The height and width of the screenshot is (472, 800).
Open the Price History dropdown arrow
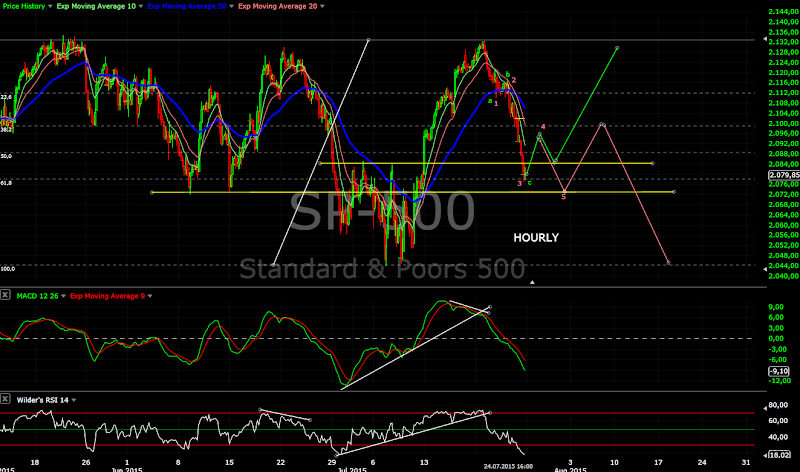click(50, 7)
